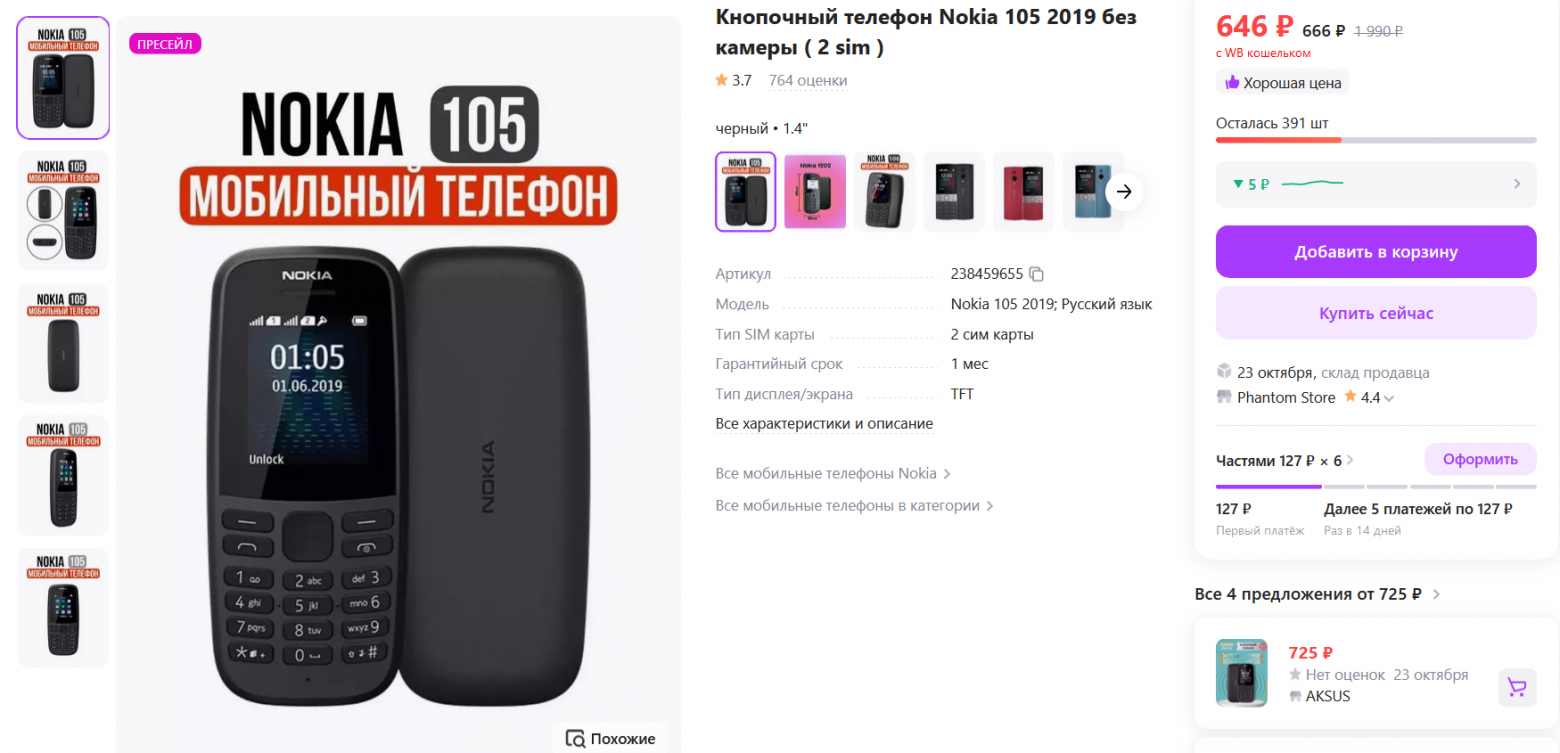Open Все характеристики и описание link

[824, 424]
